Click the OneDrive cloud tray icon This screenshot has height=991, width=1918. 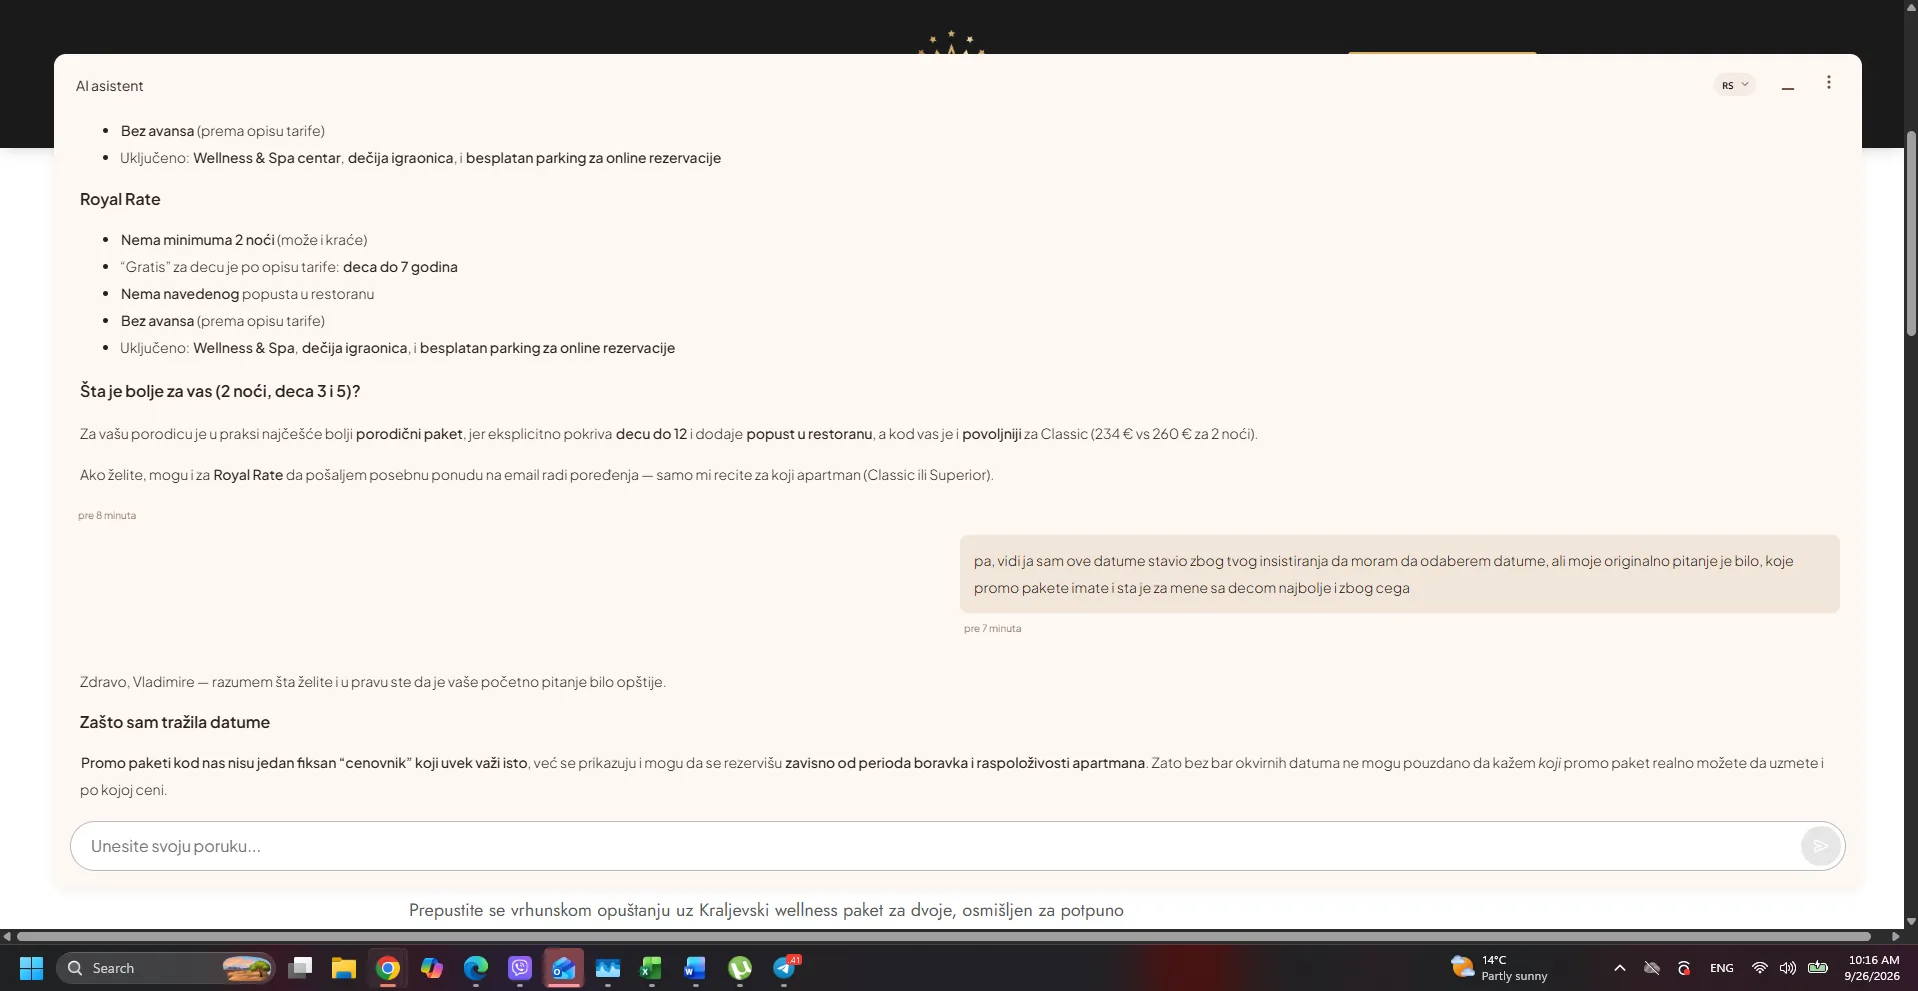tap(1652, 968)
